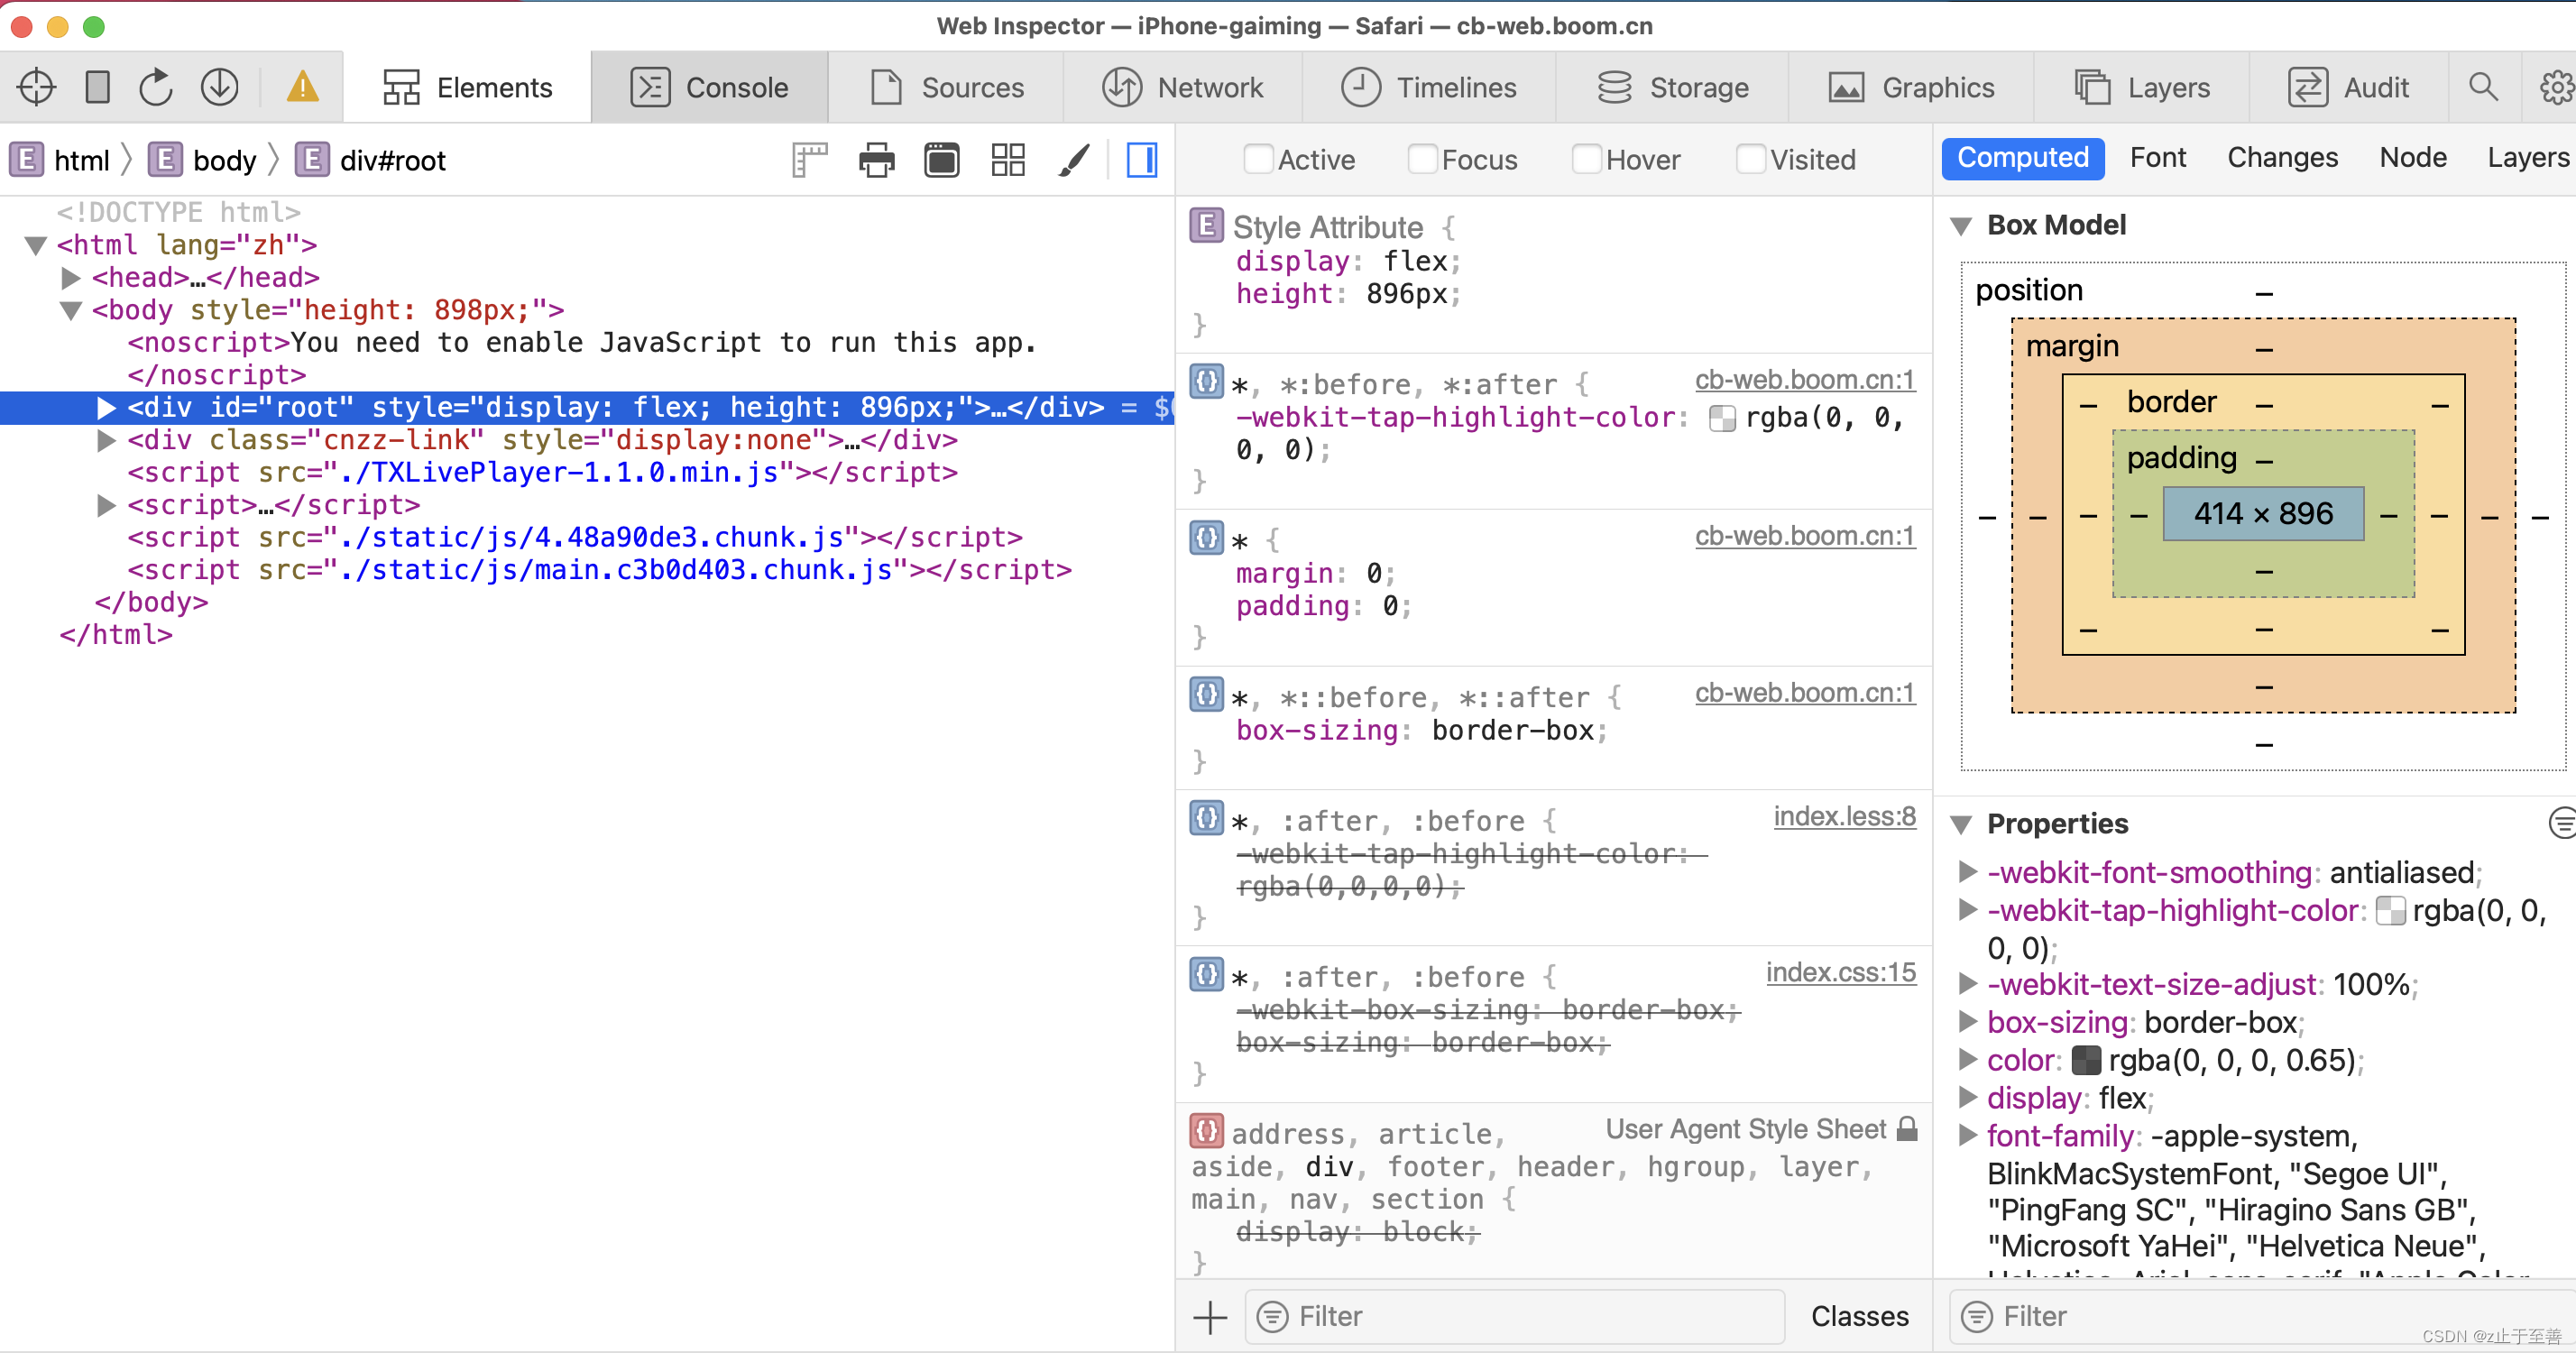Open the Console panel
The image size is (2576, 1353).
point(711,87)
